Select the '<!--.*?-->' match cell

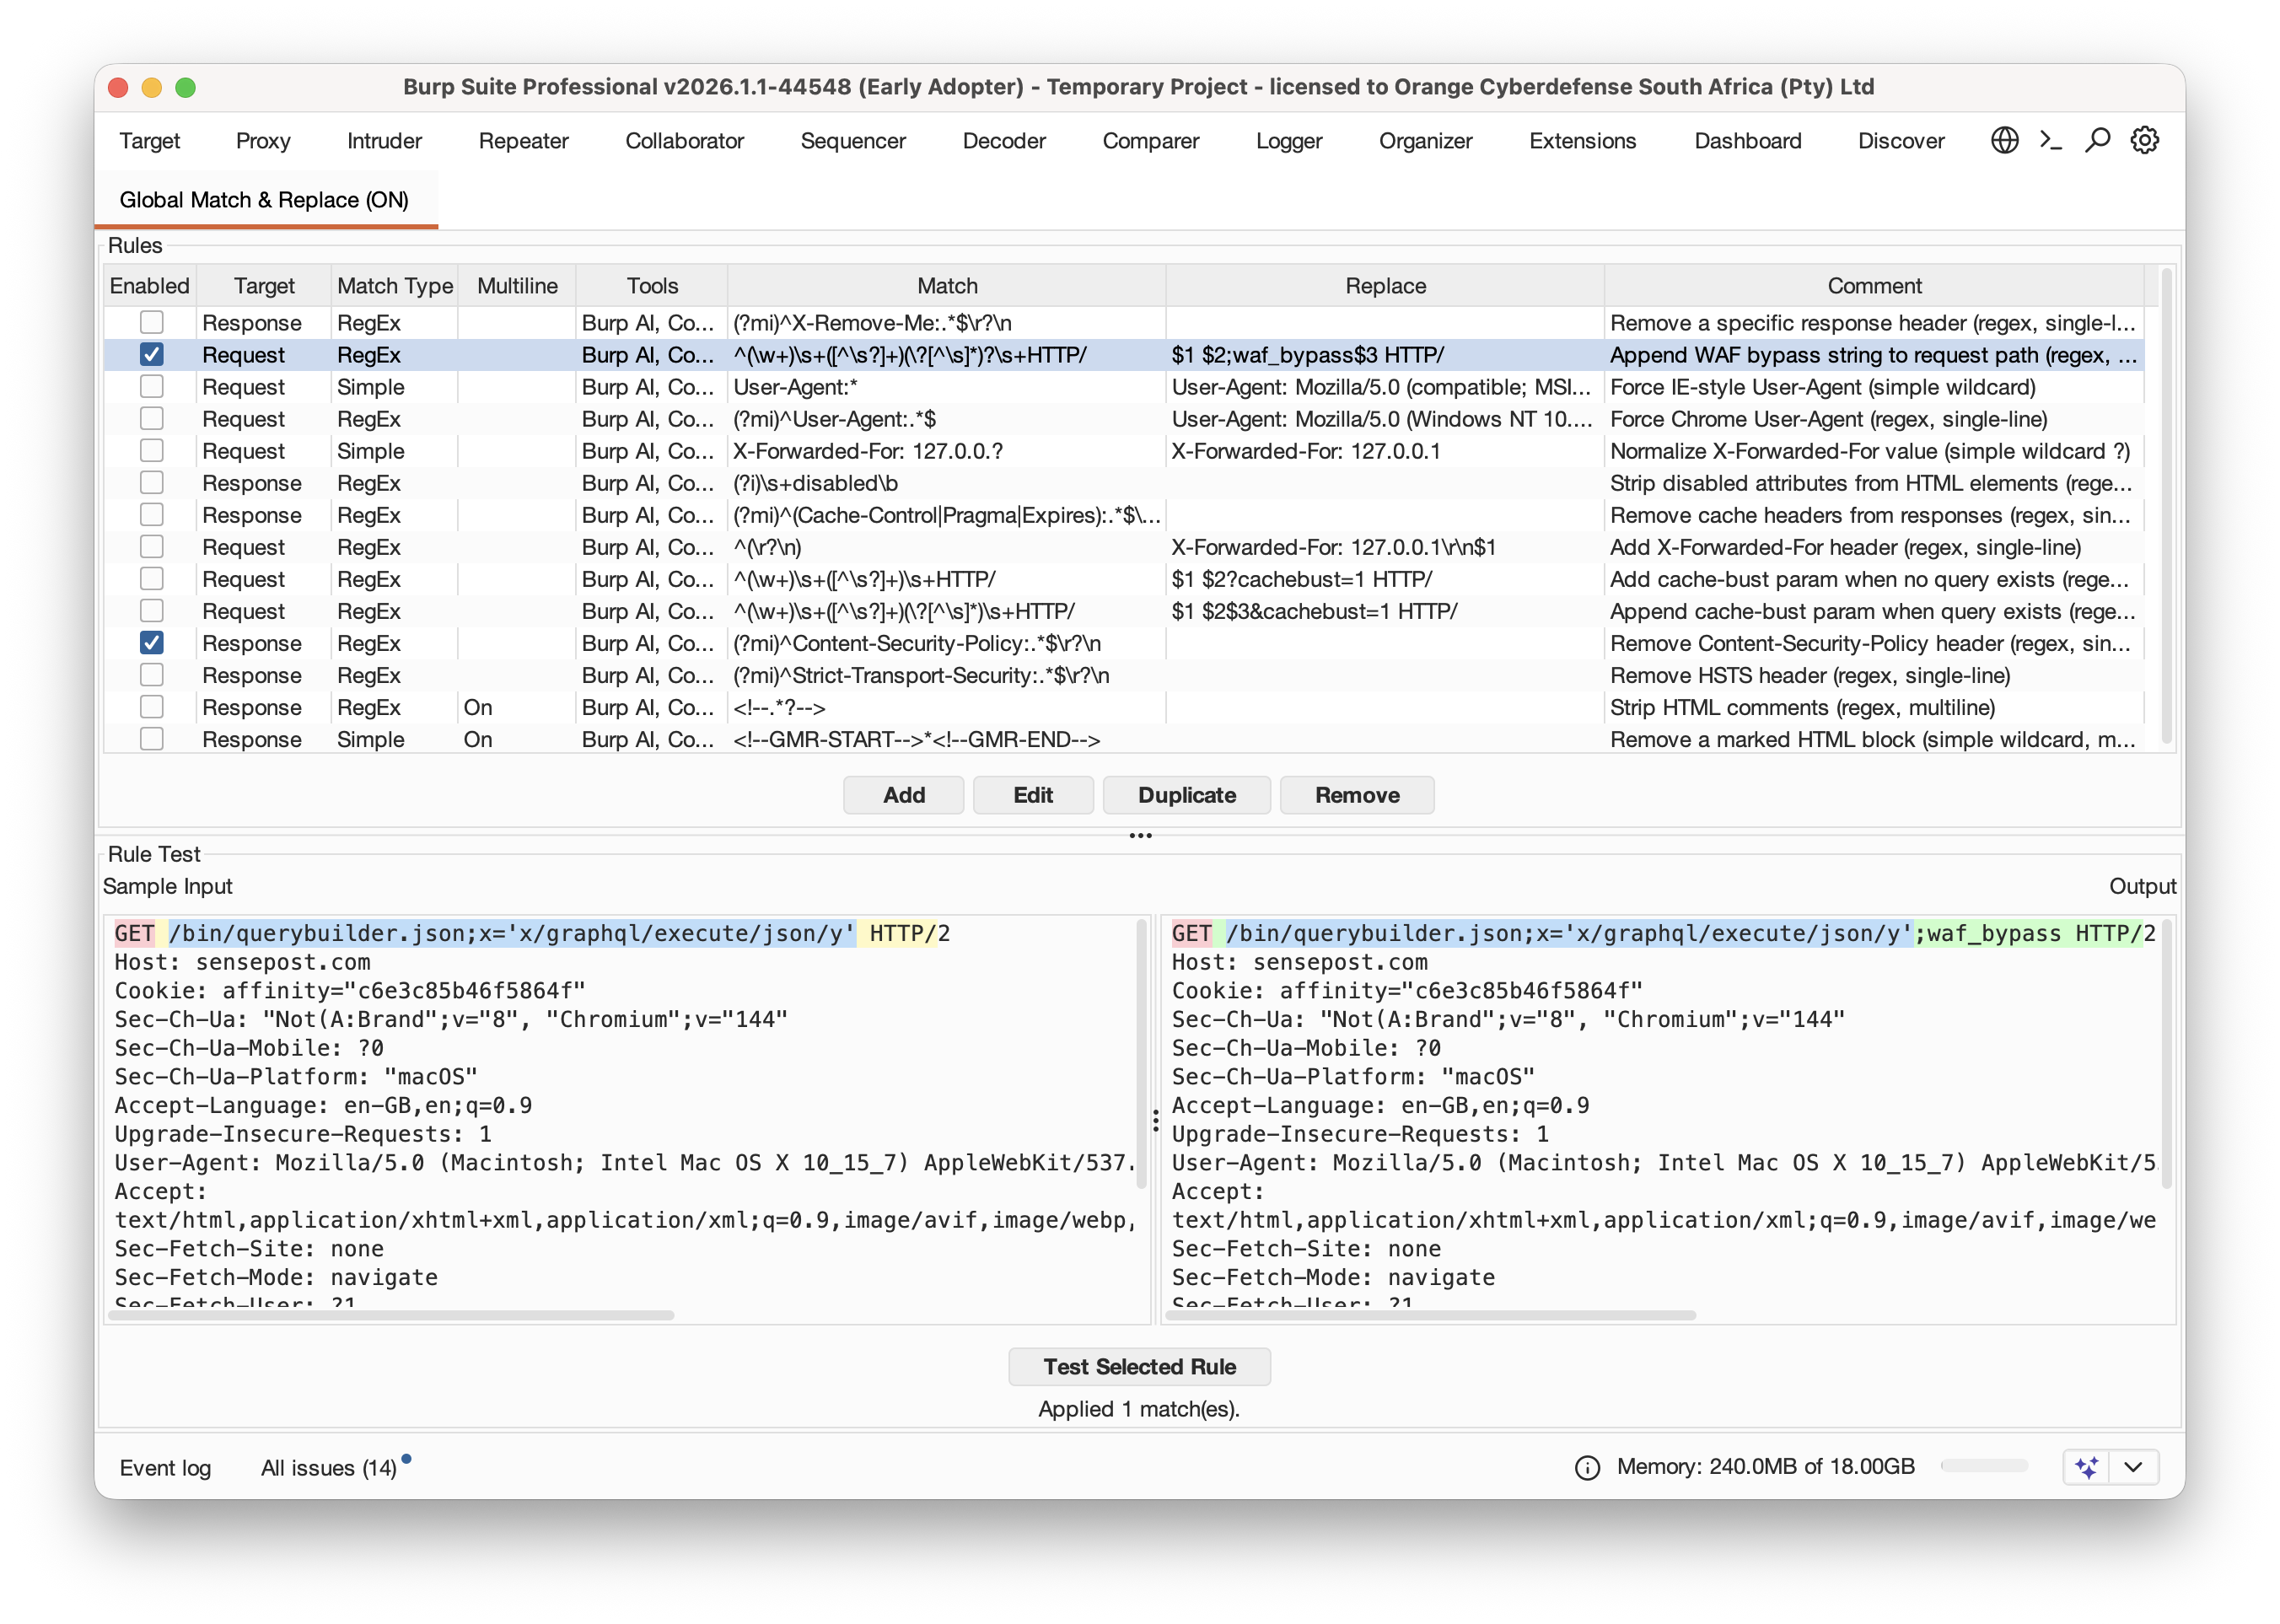click(x=947, y=707)
